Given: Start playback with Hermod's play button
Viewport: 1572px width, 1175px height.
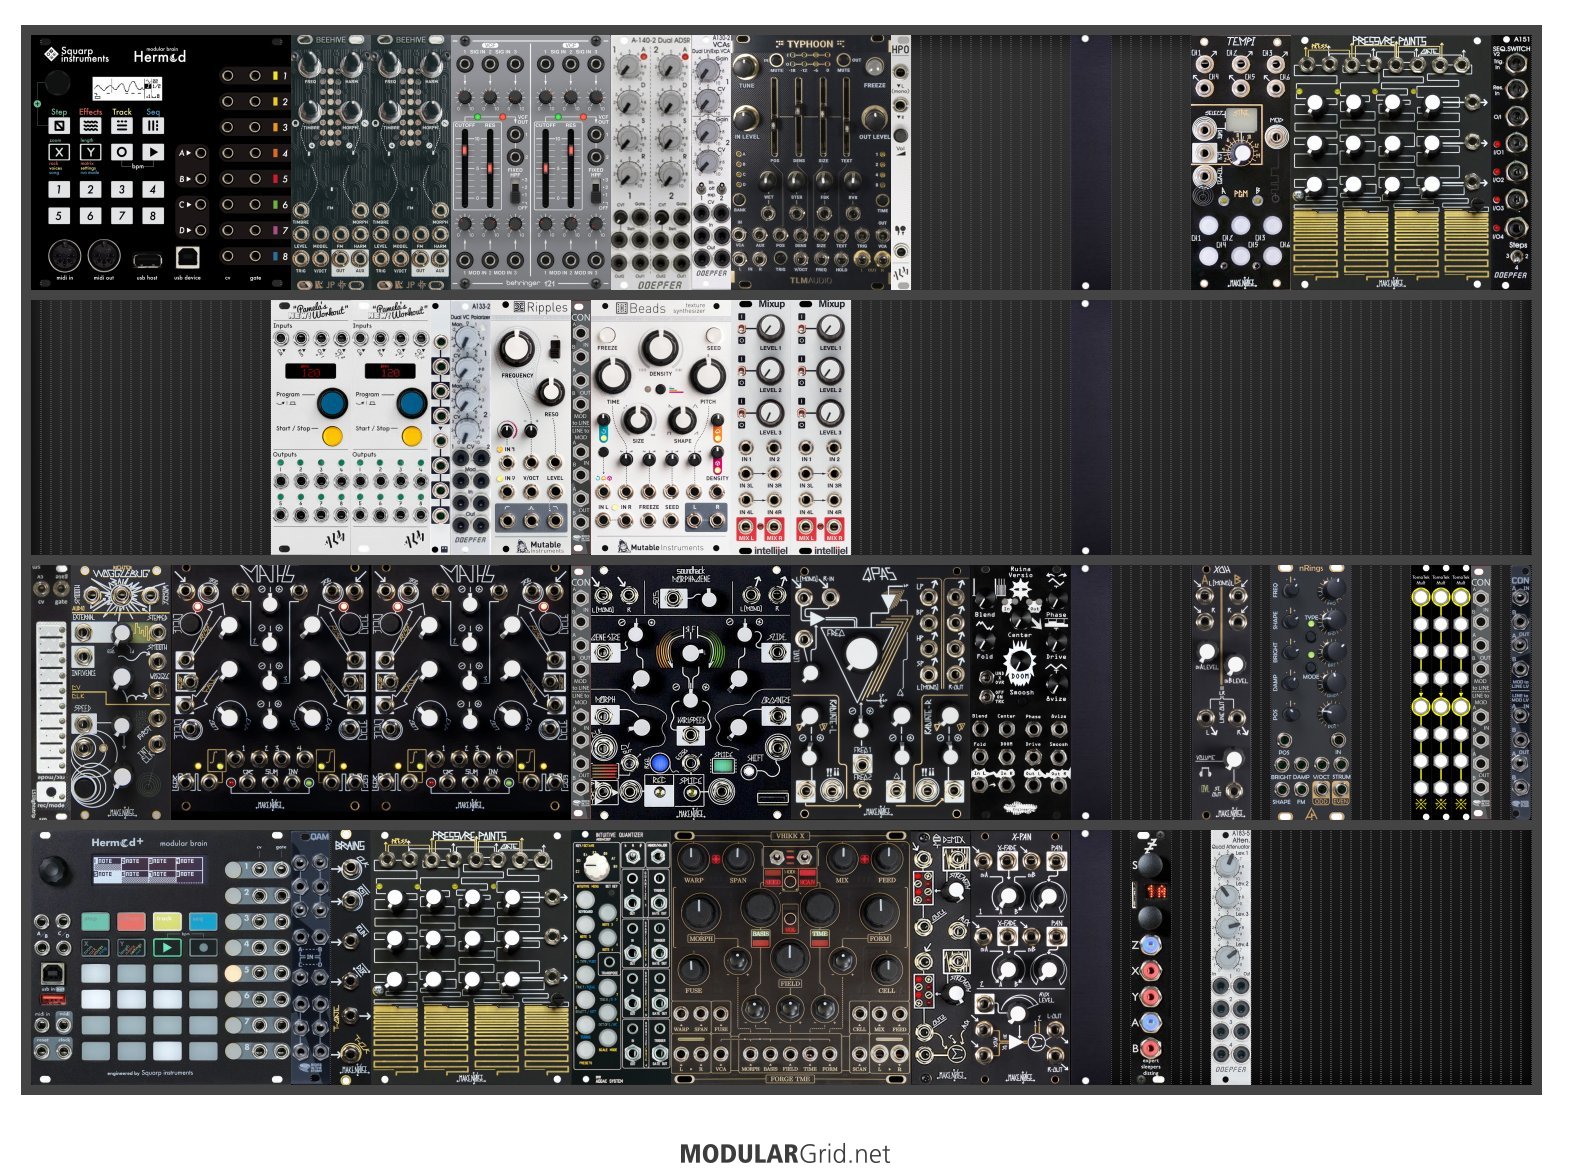Looking at the screenshot, I should coord(153,153).
